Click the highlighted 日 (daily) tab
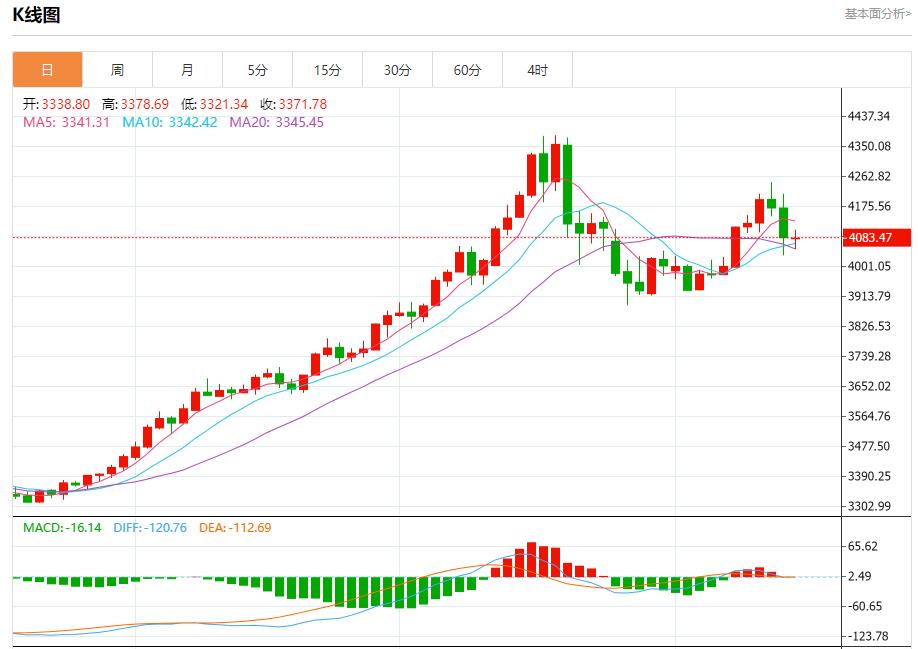The width and height of the screenshot is (918, 649). 47,70
